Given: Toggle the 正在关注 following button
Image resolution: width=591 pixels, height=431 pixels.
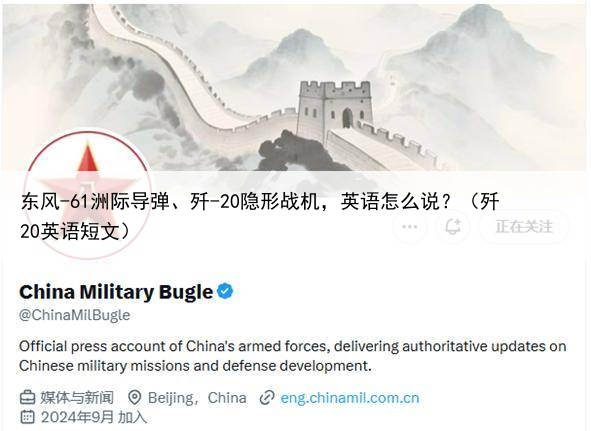Looking at the screenshot, I should tap(524, 227).
